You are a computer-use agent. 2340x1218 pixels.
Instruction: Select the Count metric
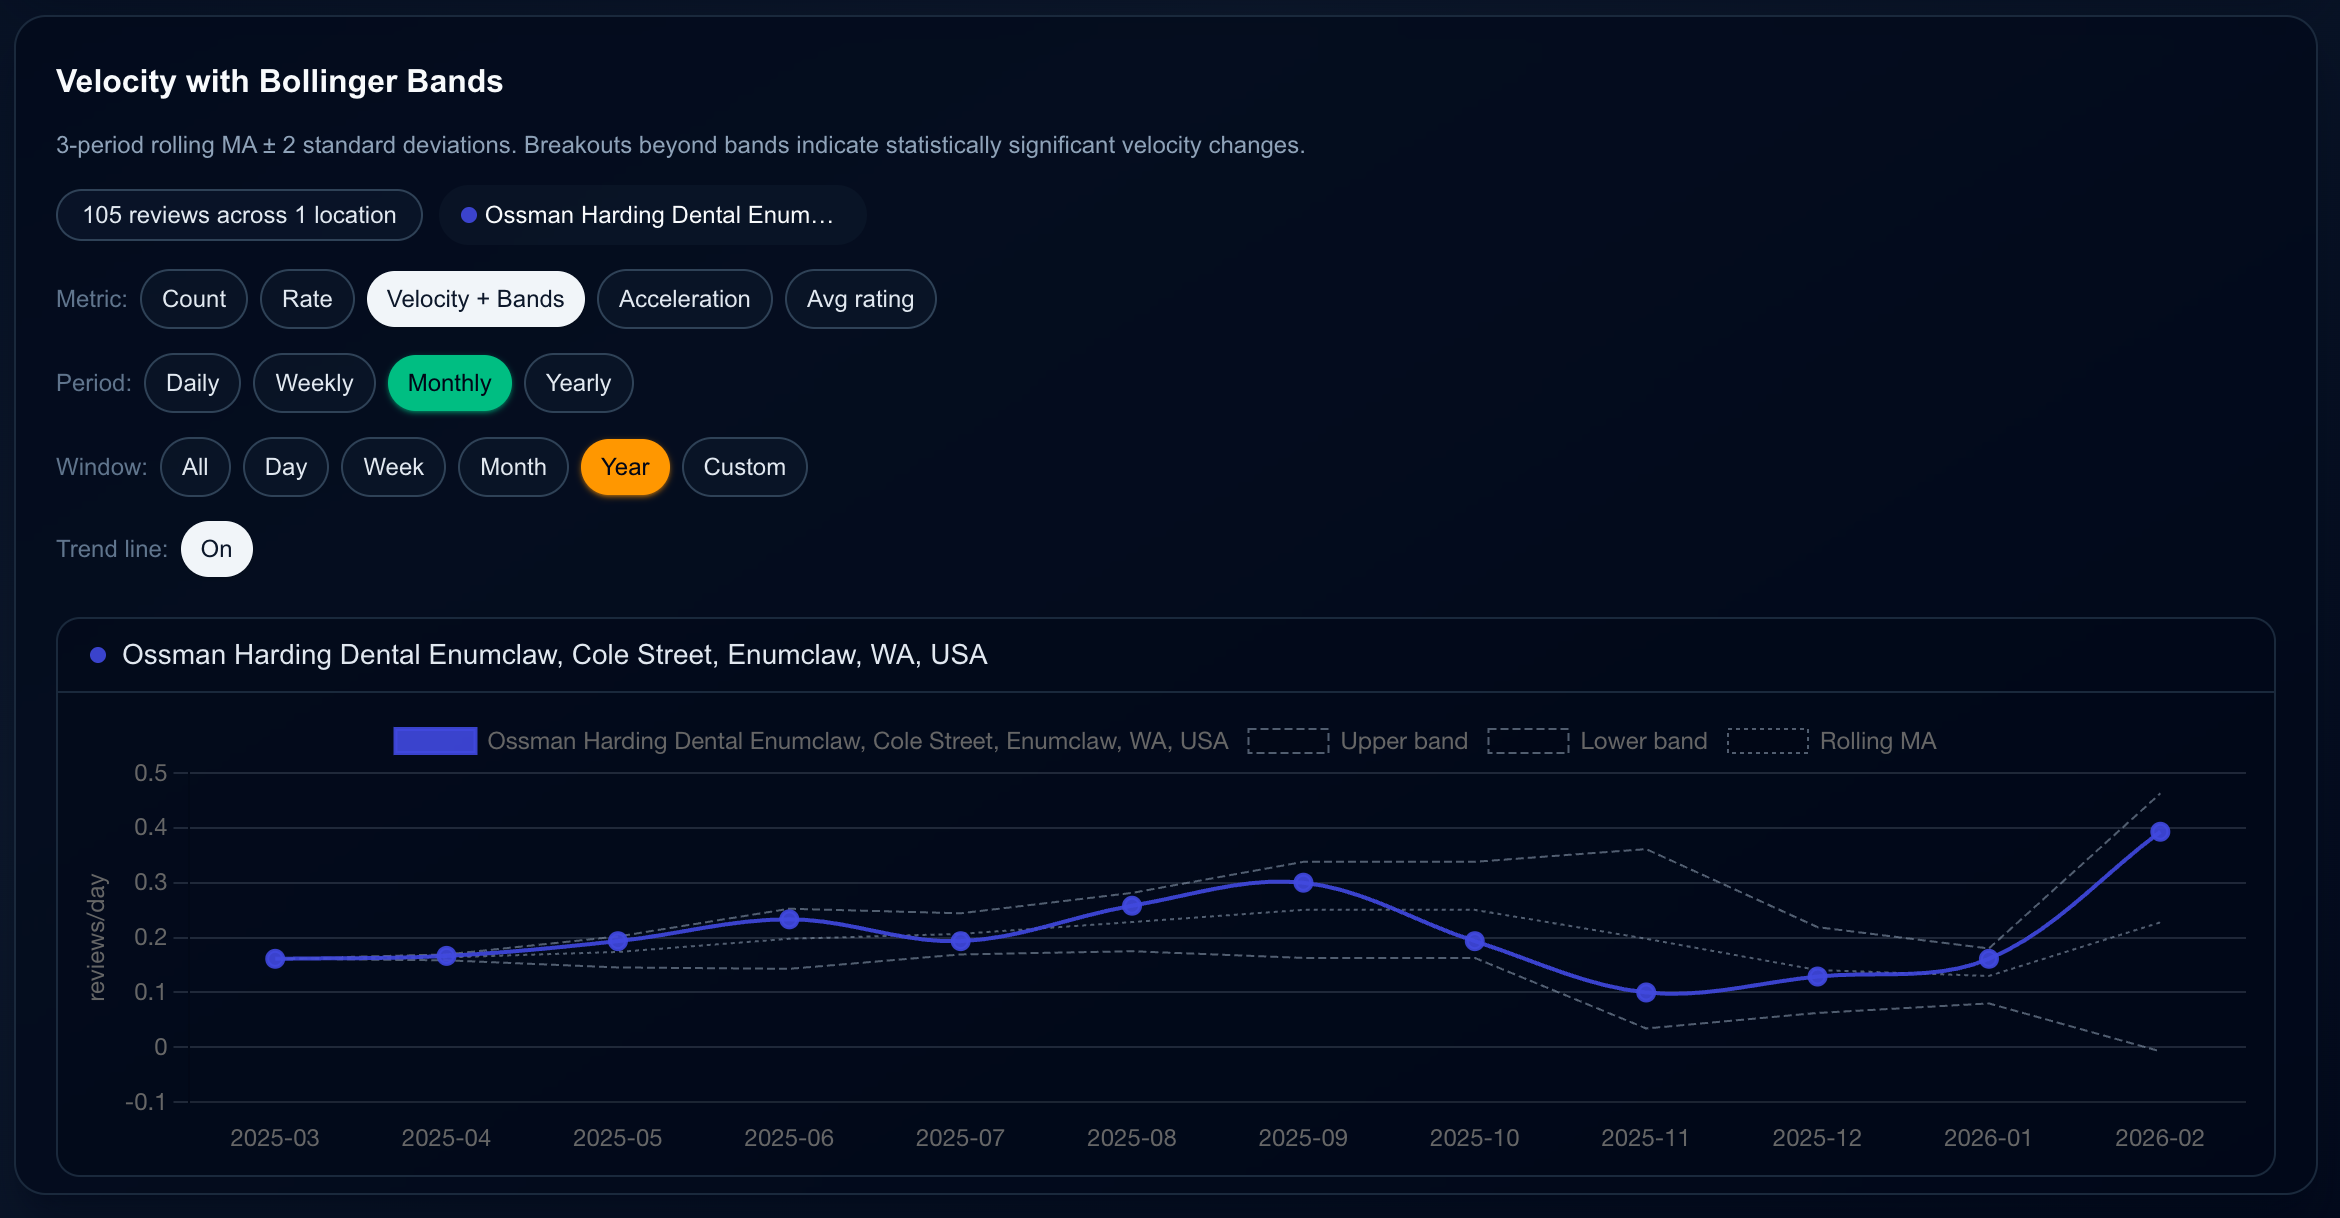tap(193, 298)
